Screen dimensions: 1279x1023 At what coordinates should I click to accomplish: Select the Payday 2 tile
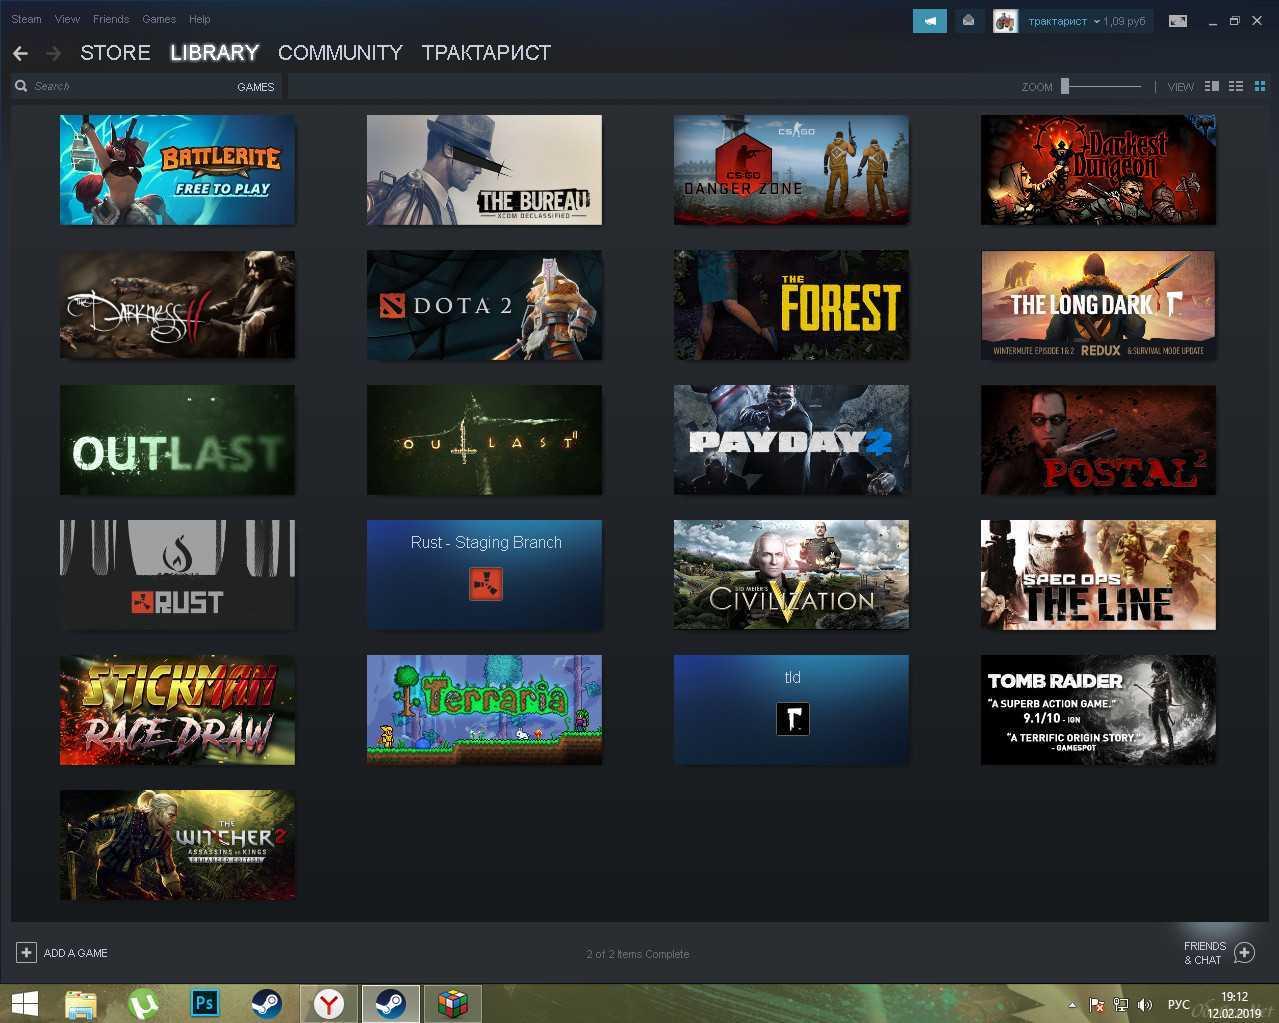pyautogui.click(x=791, y=440)
